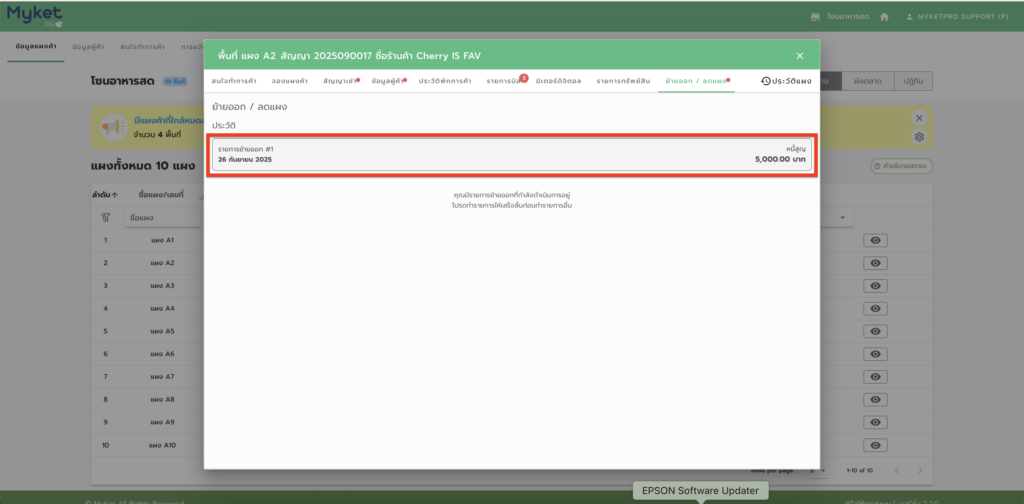This screenshot has height=504, width=1024.
Task: Close the แผง A2 contract dialog
Action: [x=799, y=56]
